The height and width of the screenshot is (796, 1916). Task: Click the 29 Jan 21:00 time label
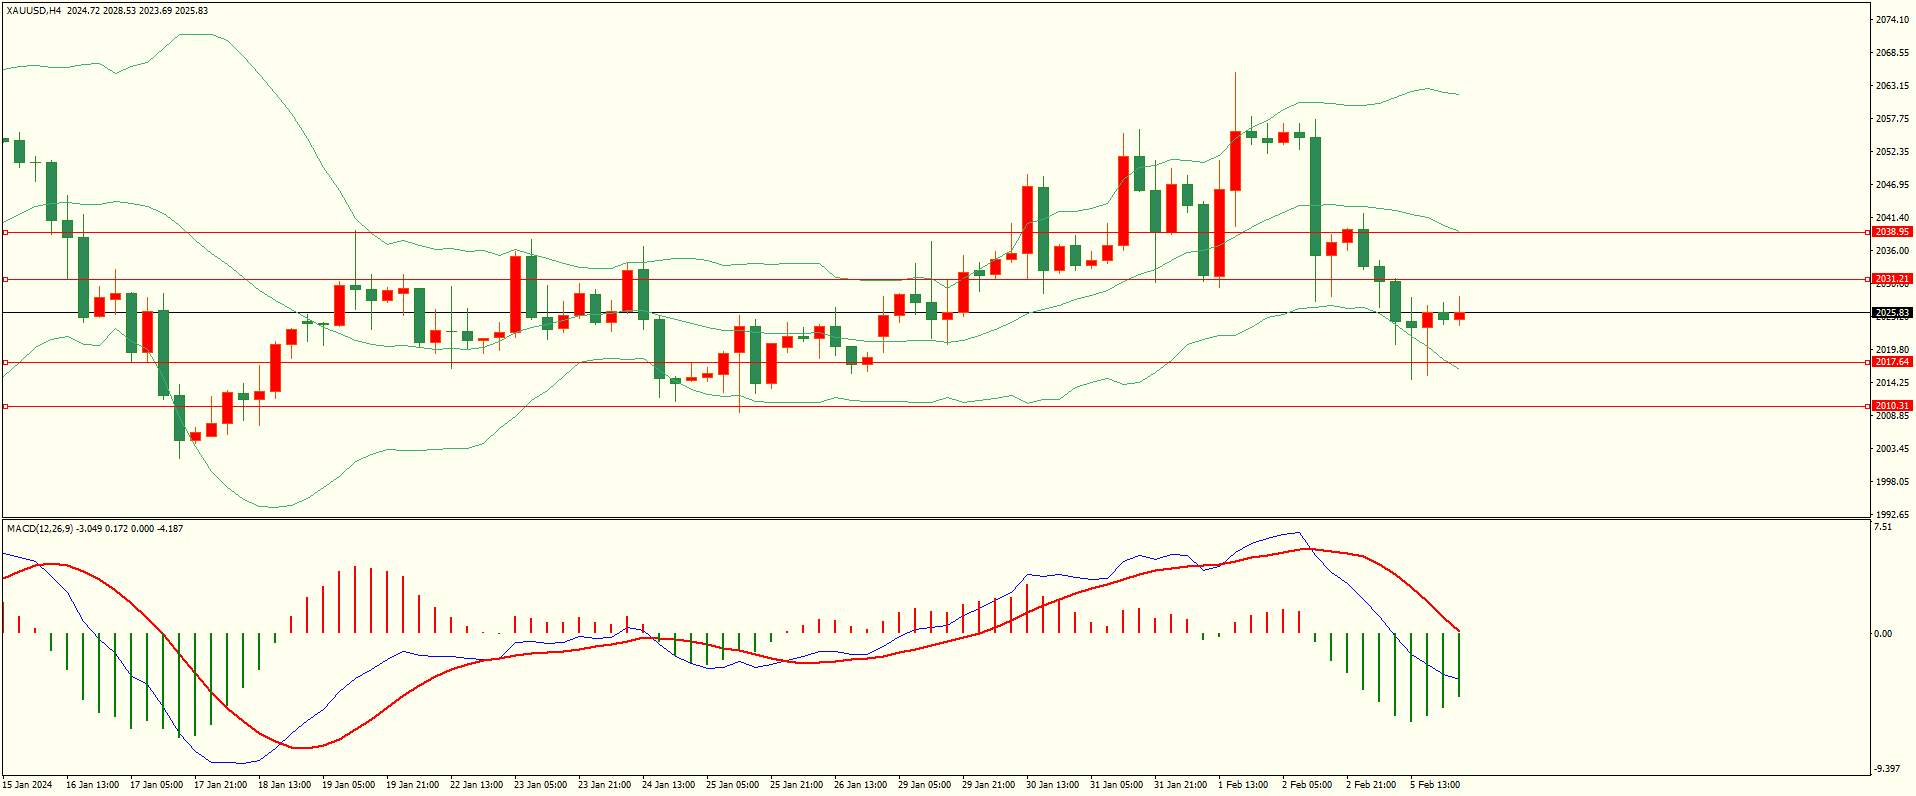point(989,785)
